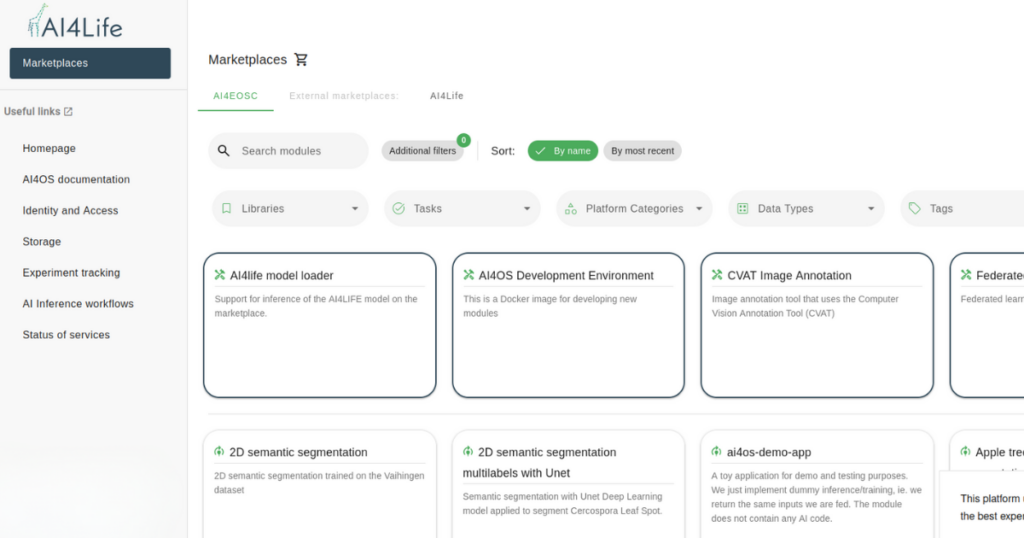This screenshot has width=1024, height=538.
Task: Click the tools icon on AI4life model loader card
Action: click(220, 275)
